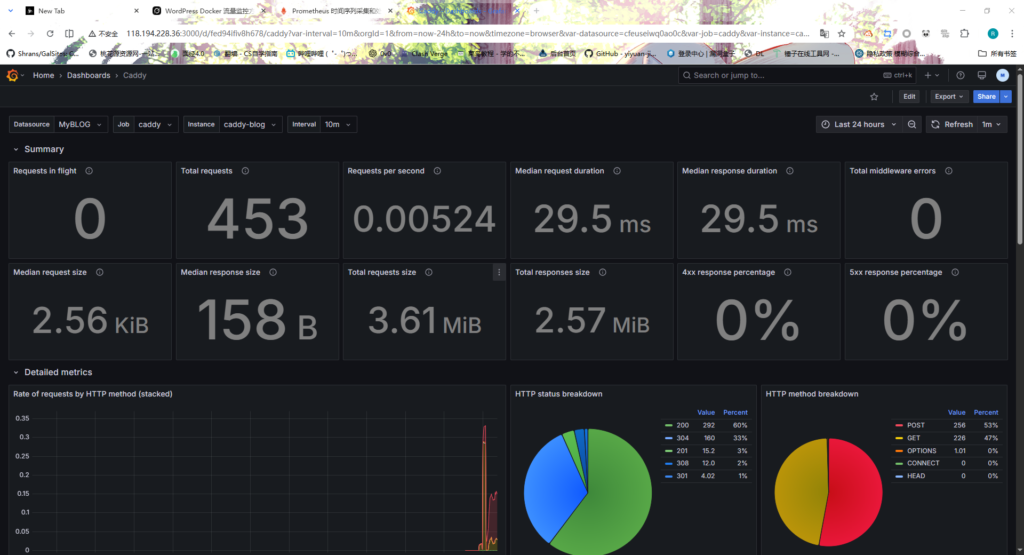The width and height of the screenshot is (1024, 555).
Task: Click the Edit dashboard button
Action: click(909, 97)
